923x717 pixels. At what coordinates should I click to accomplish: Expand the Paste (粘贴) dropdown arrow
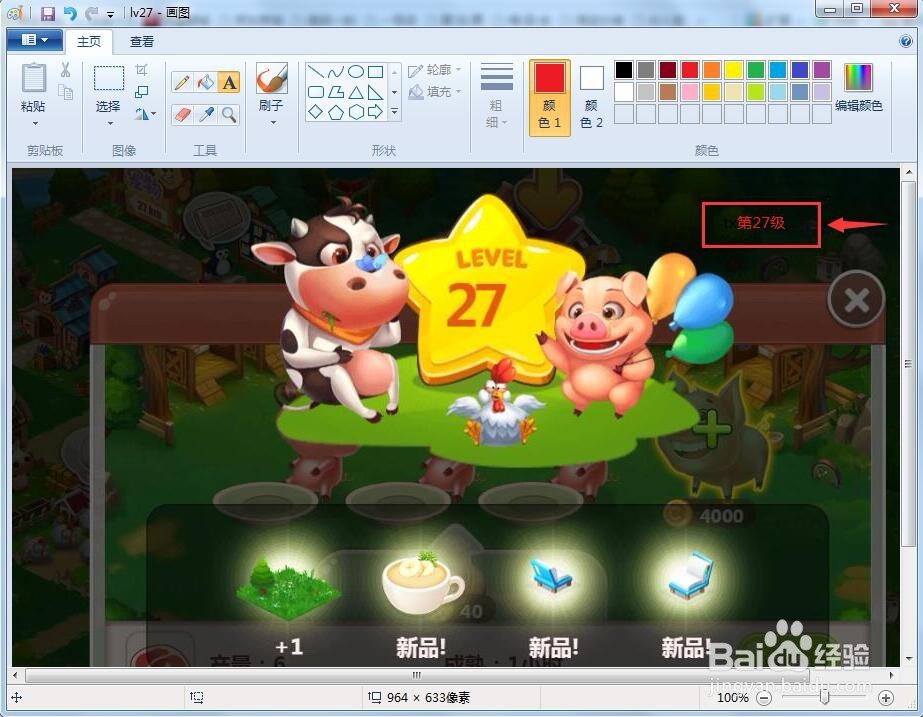point(34,124)
